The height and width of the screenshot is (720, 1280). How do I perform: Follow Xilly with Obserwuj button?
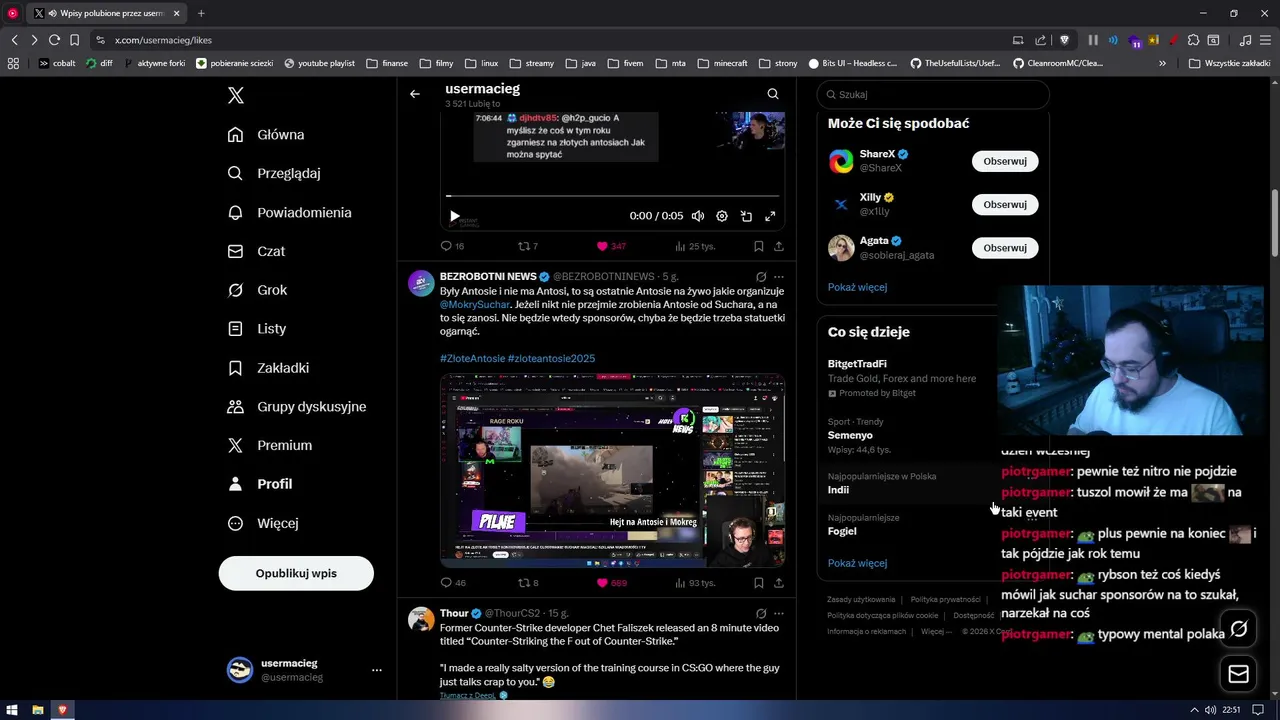[1005, 204]
